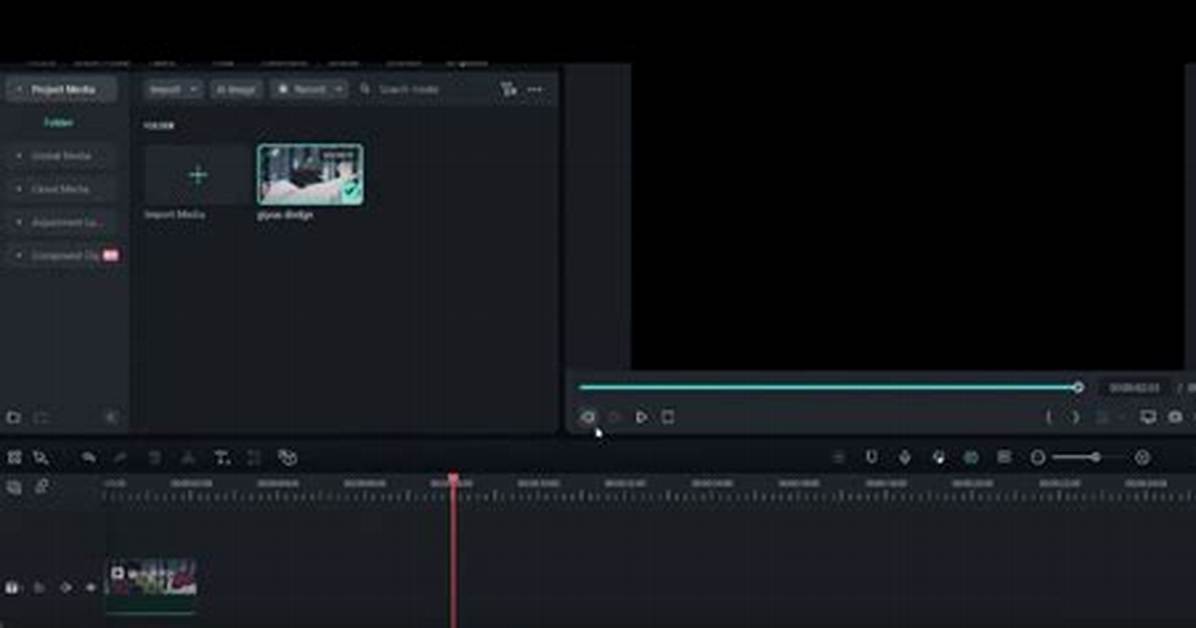1196x628 pixels.
Task: Expand the Compound Clip item
Action: coord(61,256)
